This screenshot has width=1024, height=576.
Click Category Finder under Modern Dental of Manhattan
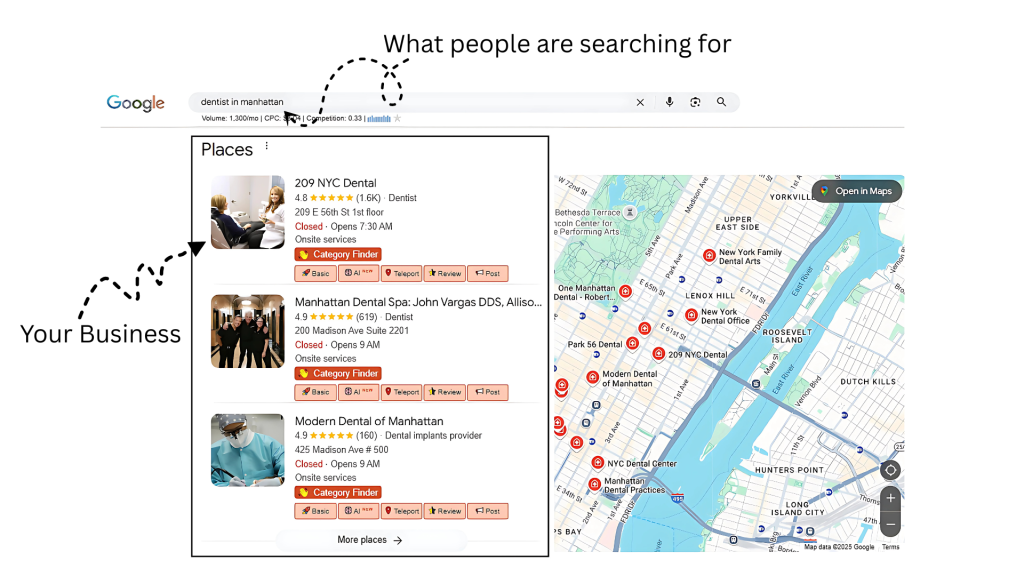click(338, 492)
